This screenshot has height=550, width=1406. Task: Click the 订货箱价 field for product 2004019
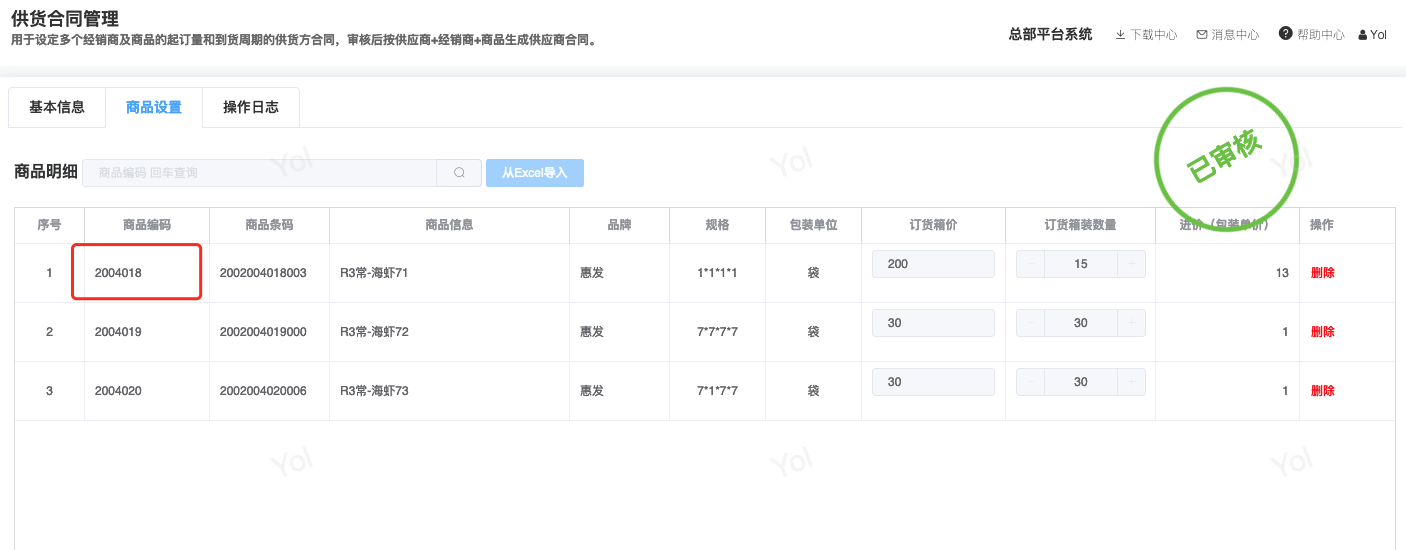[933, 323]
